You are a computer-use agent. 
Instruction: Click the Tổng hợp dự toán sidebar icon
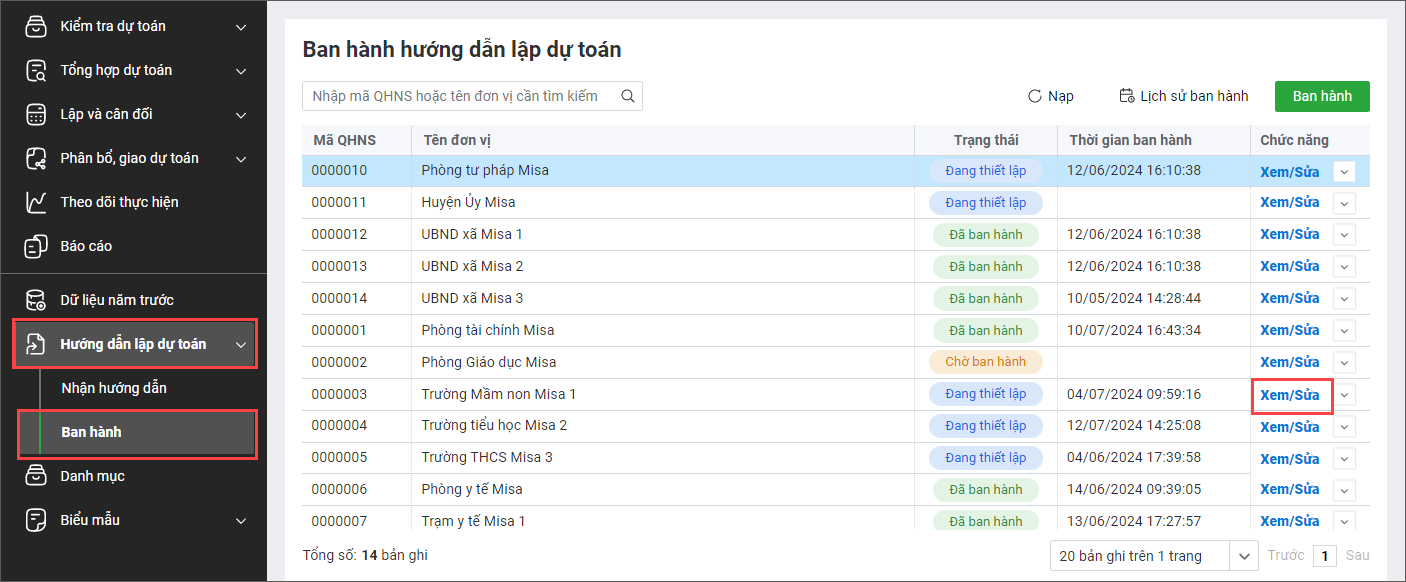coord(36,70)
